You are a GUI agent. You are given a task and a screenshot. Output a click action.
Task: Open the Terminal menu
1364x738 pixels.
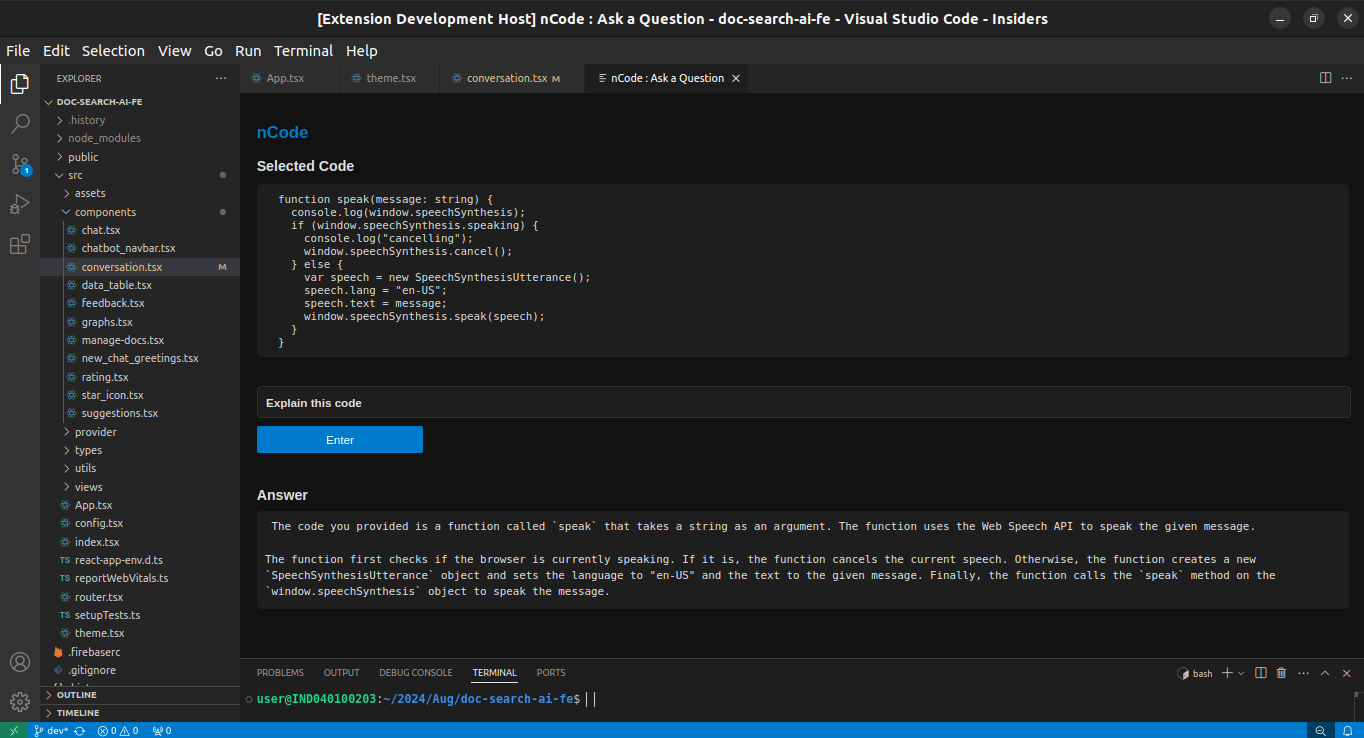(x=304, y=51)
